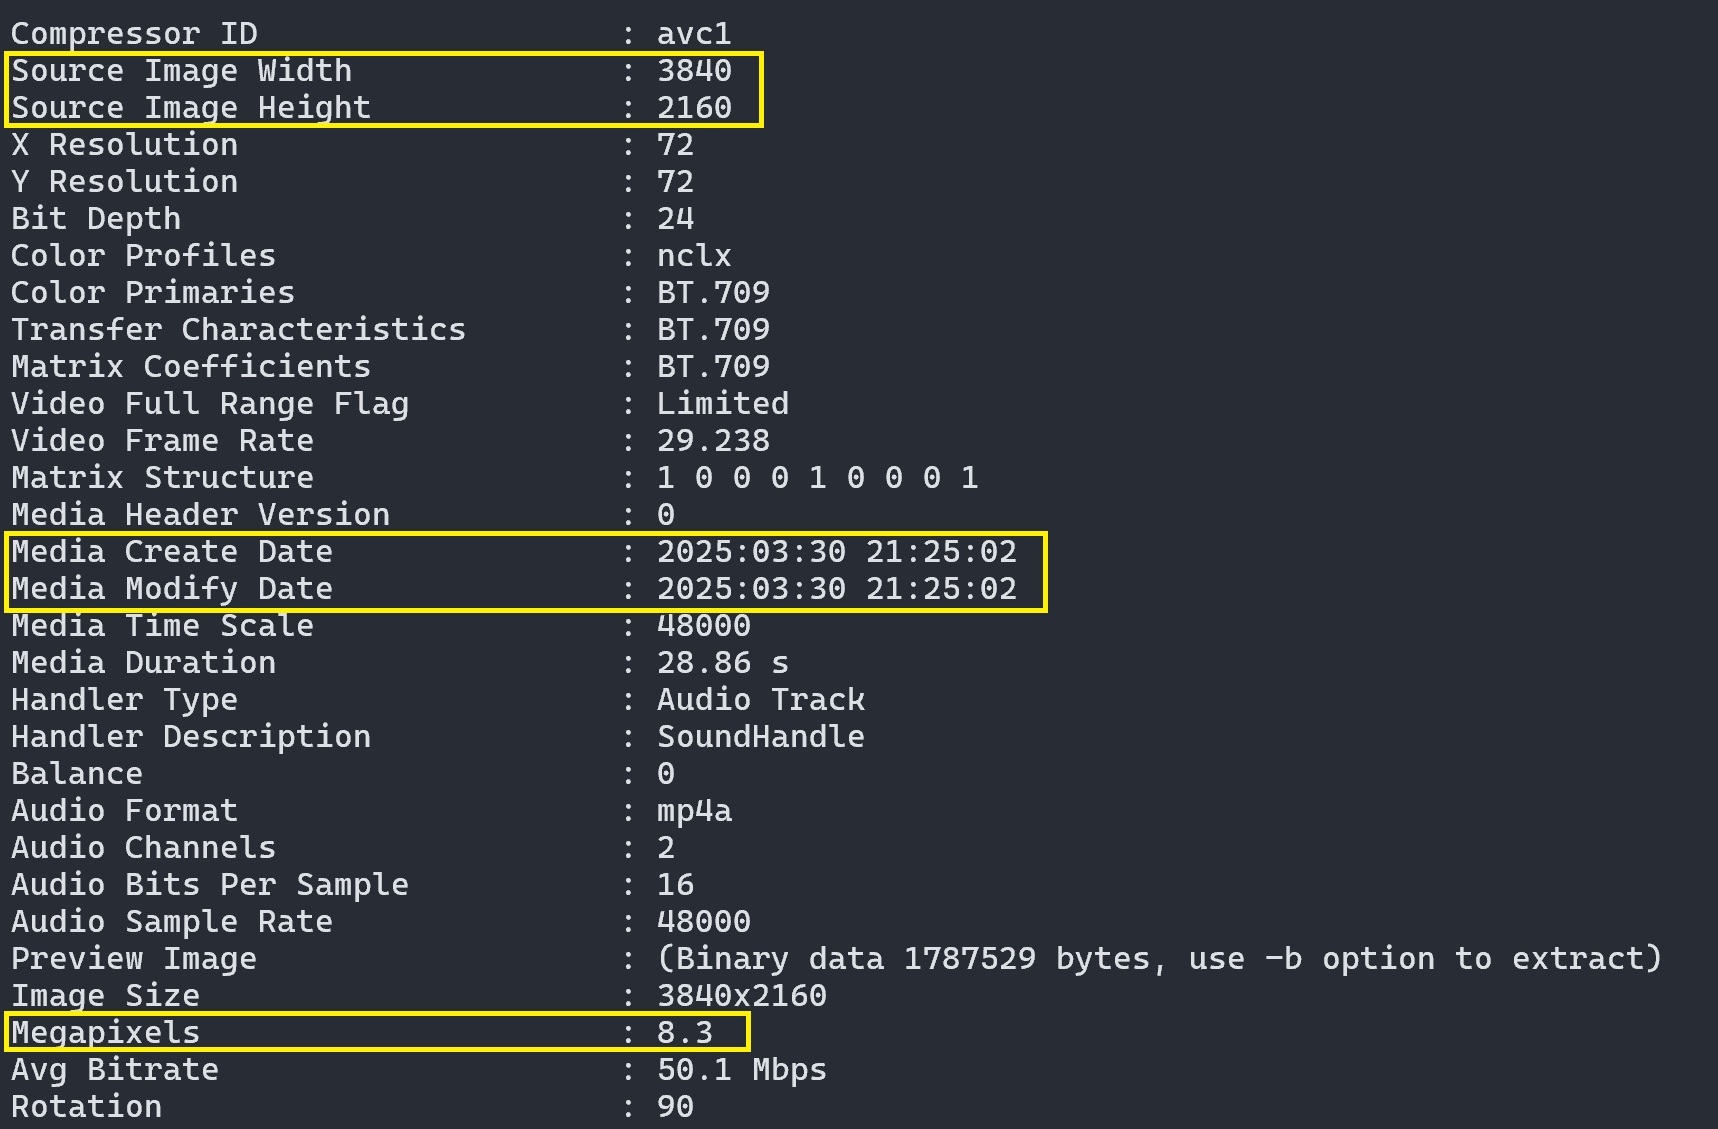Image resolution: width=1718 pixels, height=1129 pixels.
Task: Click the Color Profiles value nclx
Action: point(694,256)
